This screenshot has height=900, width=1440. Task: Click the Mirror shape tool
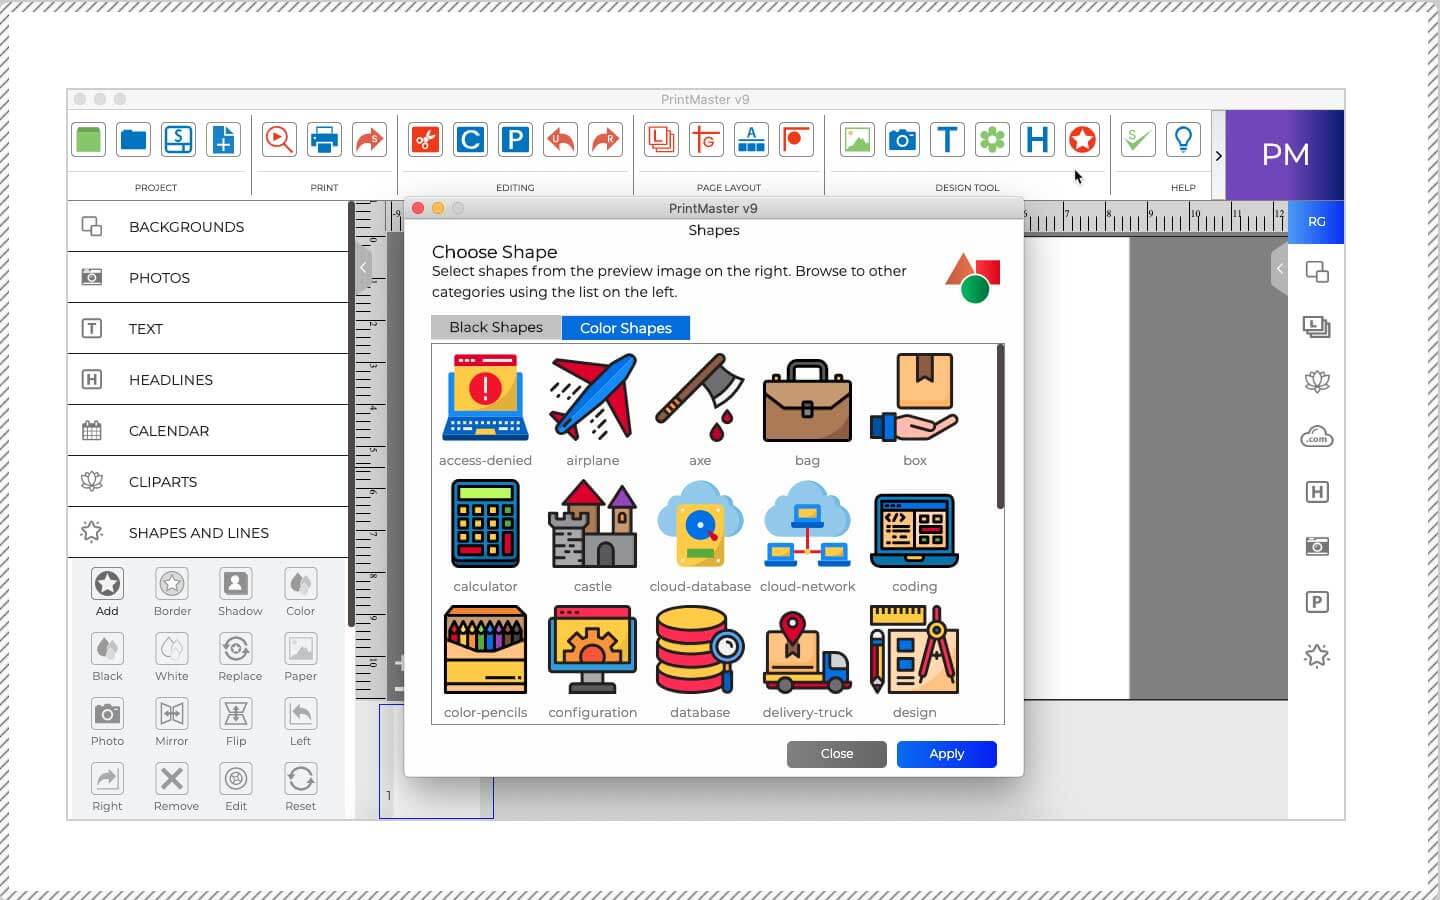[172, 722]
